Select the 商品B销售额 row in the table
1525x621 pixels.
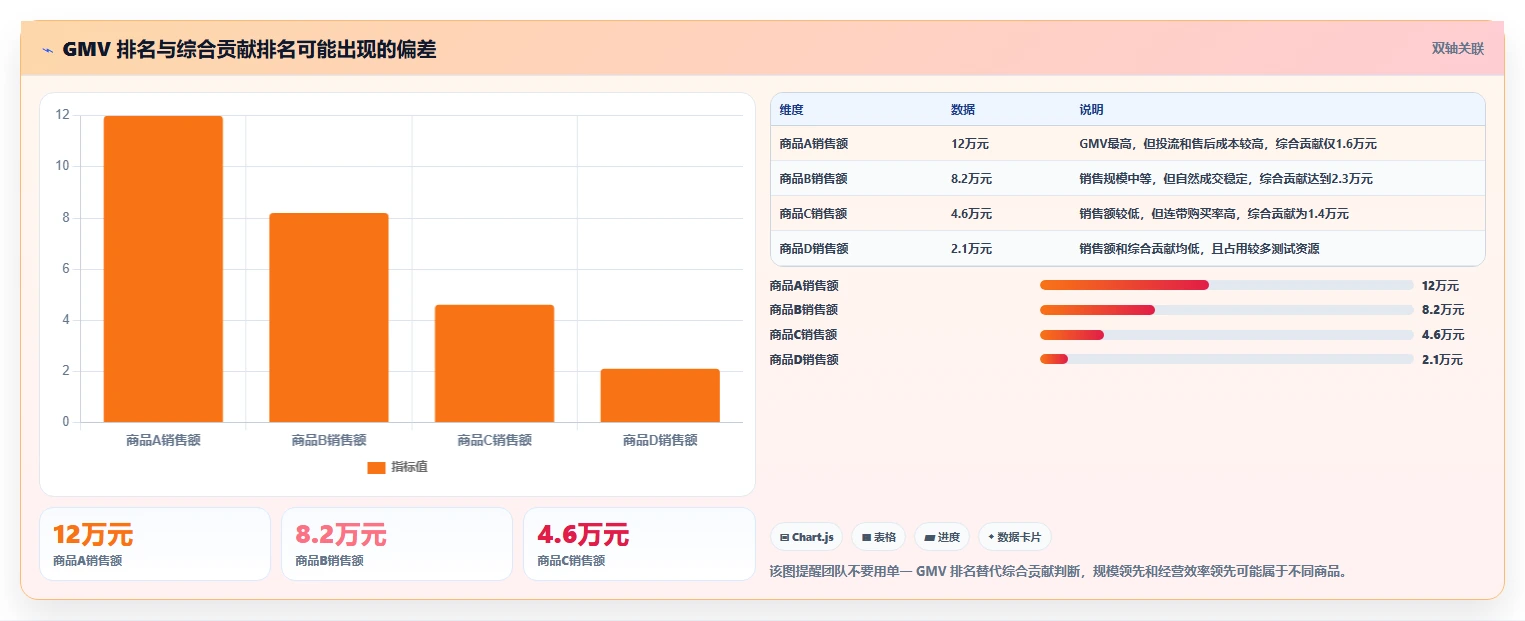1128,179
